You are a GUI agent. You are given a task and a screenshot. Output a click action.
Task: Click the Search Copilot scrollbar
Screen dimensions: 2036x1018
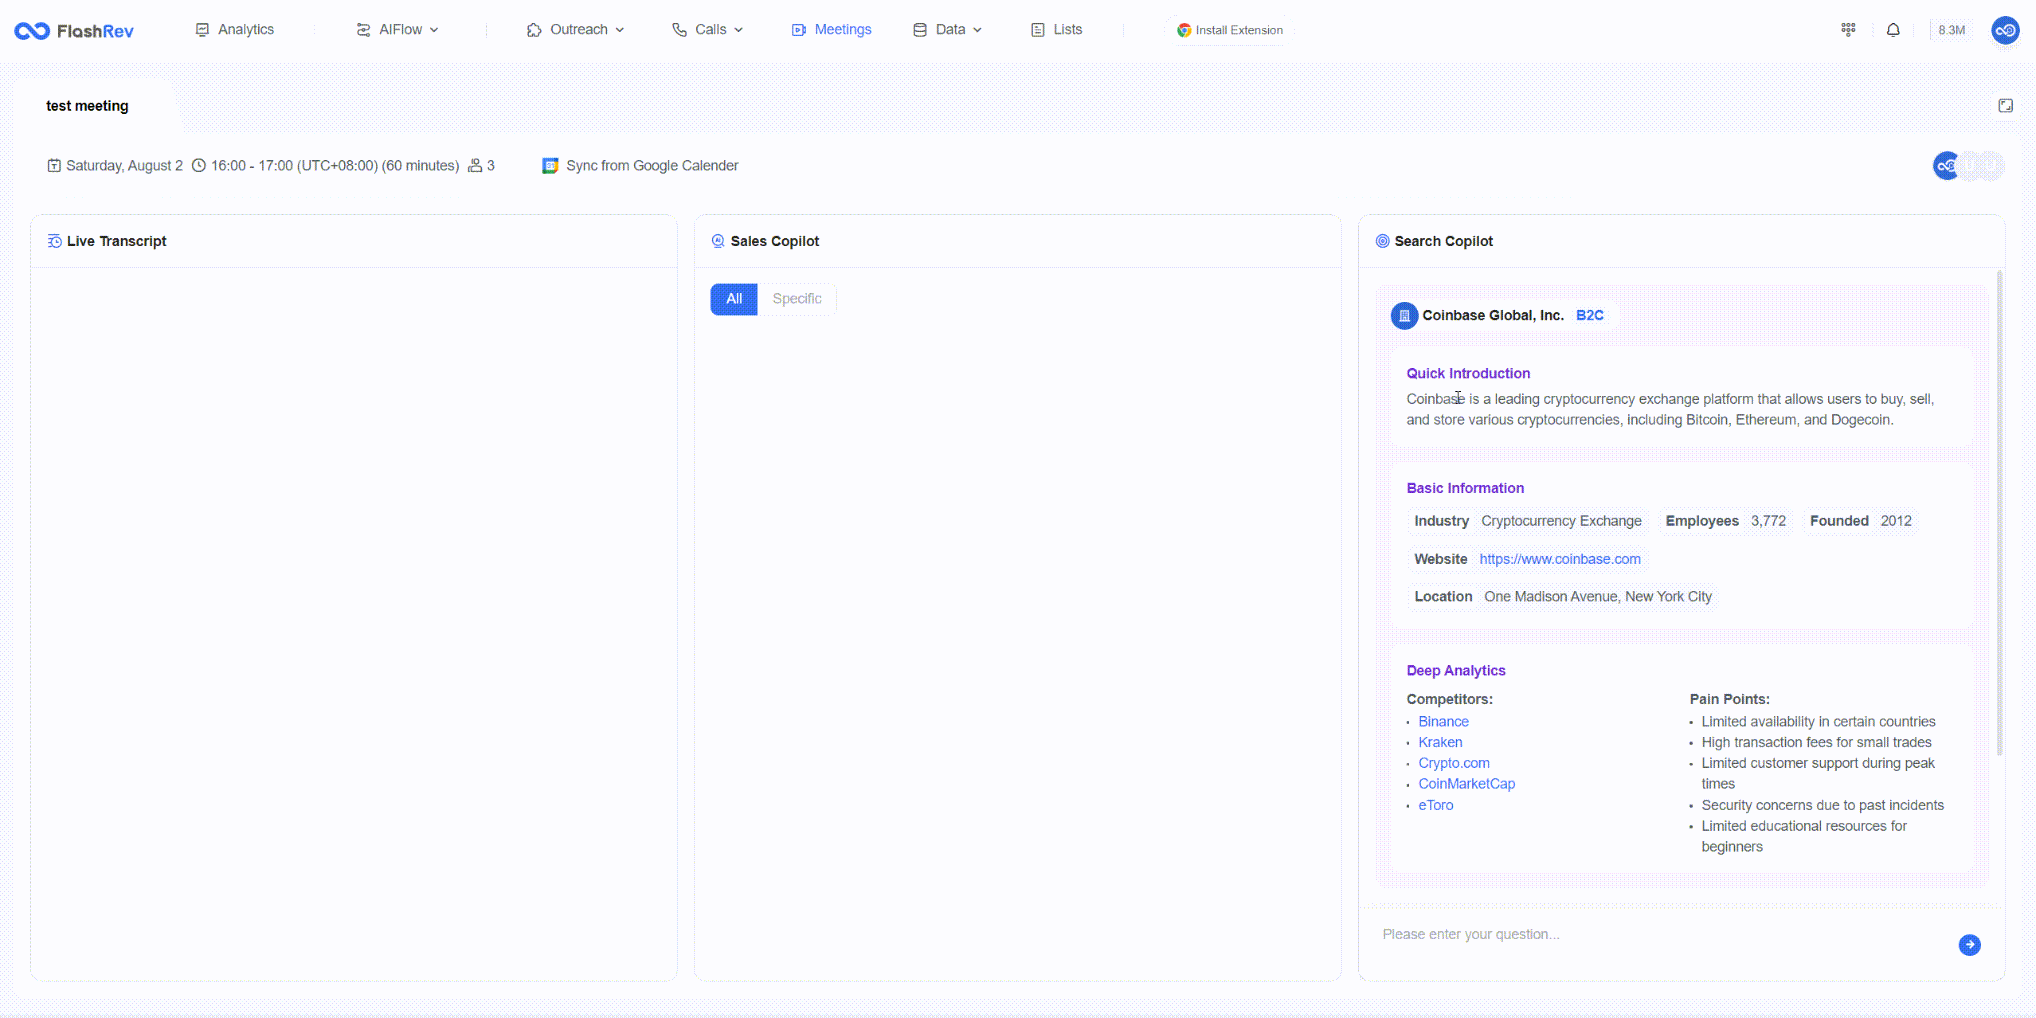coord(1999,512)
